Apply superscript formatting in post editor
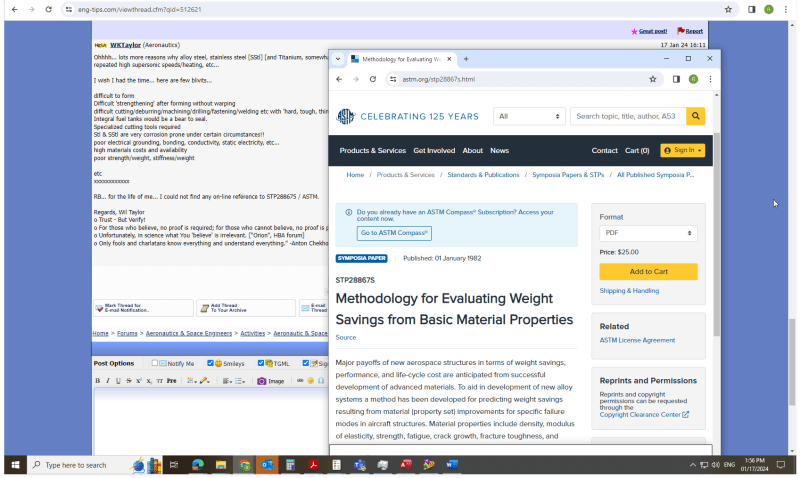Image resolution: width=800 pixels, height=478 pixels. (139, 381)
